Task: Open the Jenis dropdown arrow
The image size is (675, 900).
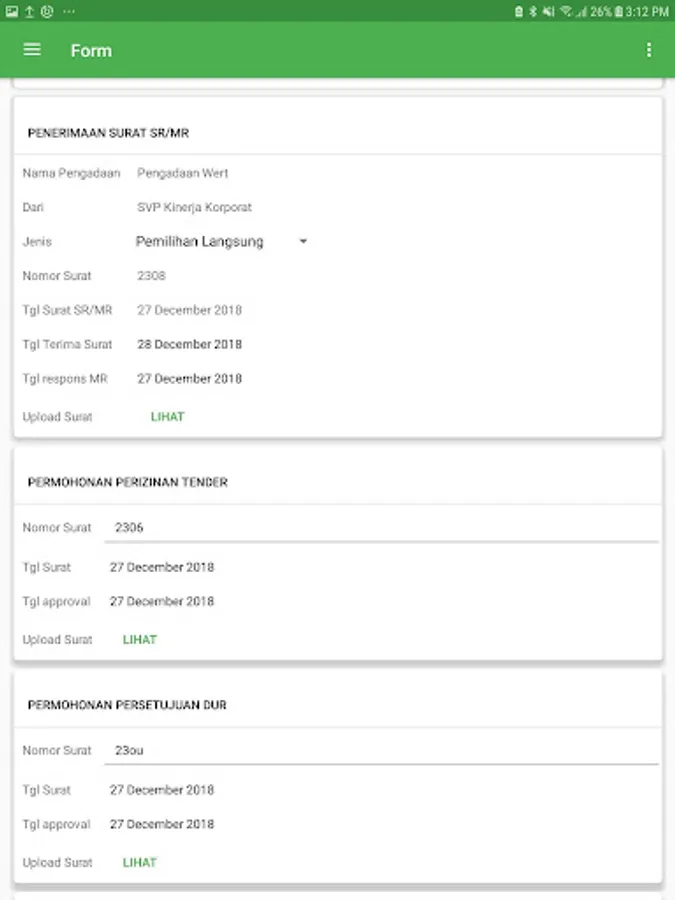Action: 303,241
